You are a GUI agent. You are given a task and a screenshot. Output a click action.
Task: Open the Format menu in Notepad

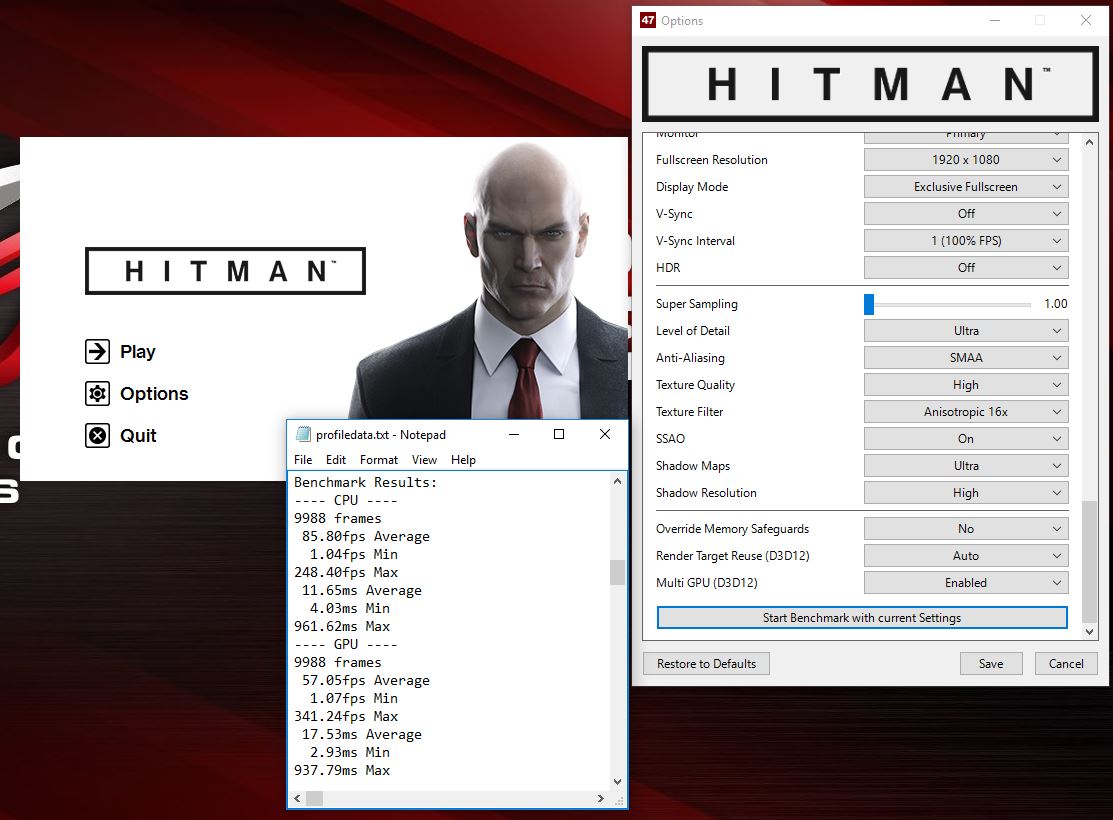[x=379, y=459]
